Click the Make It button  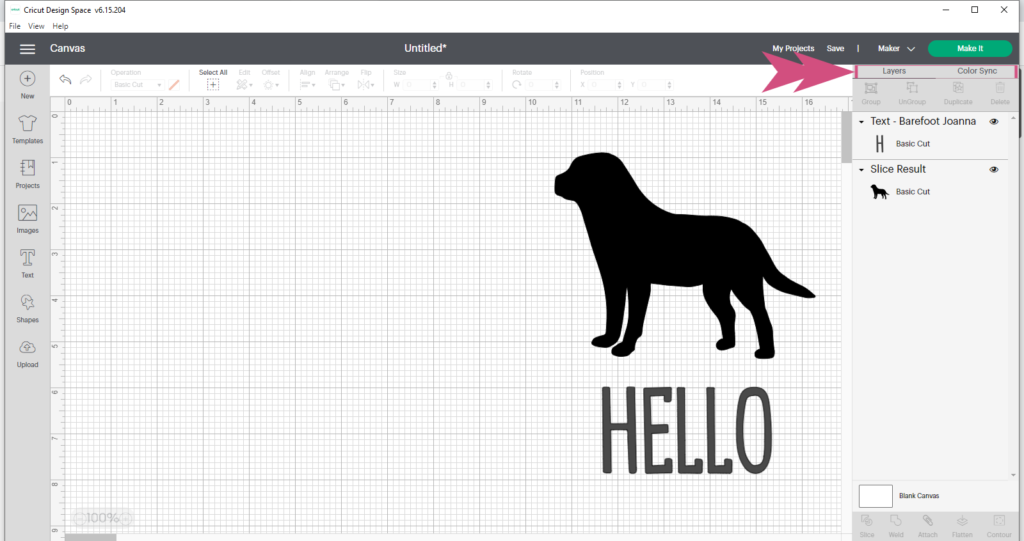click(970, 48)
